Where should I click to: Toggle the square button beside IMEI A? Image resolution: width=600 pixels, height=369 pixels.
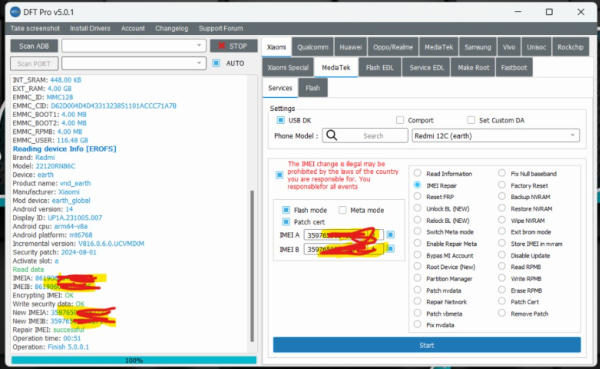(390, 235)
